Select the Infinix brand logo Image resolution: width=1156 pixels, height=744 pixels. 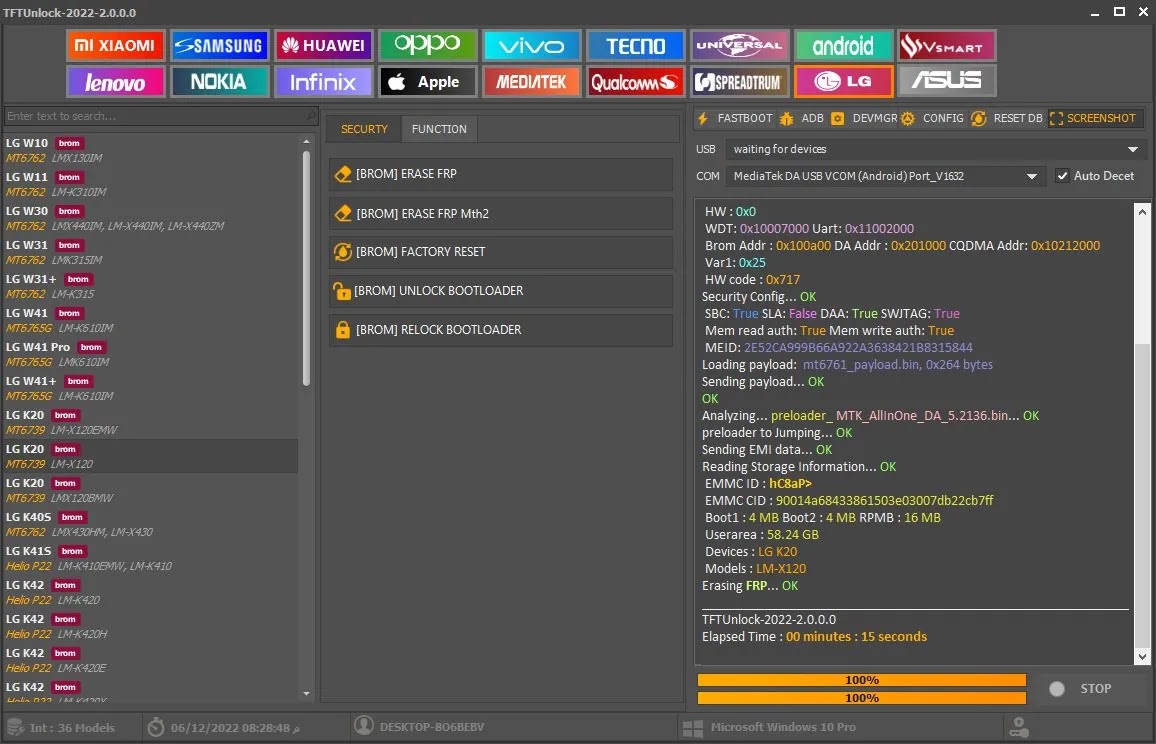tap(324, 82)
